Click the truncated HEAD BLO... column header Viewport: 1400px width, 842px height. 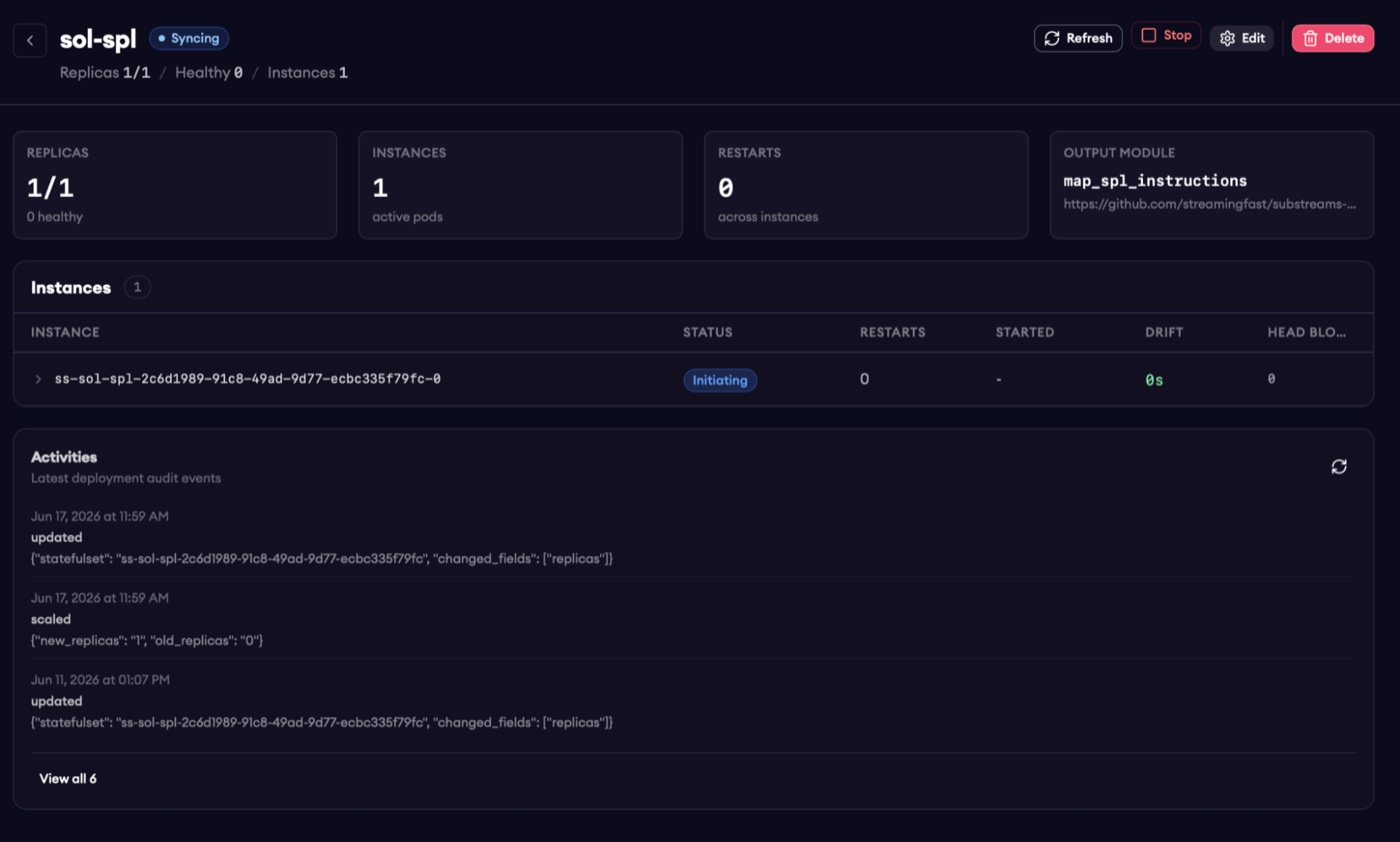pyautogui.click(x=1307, y=332)
